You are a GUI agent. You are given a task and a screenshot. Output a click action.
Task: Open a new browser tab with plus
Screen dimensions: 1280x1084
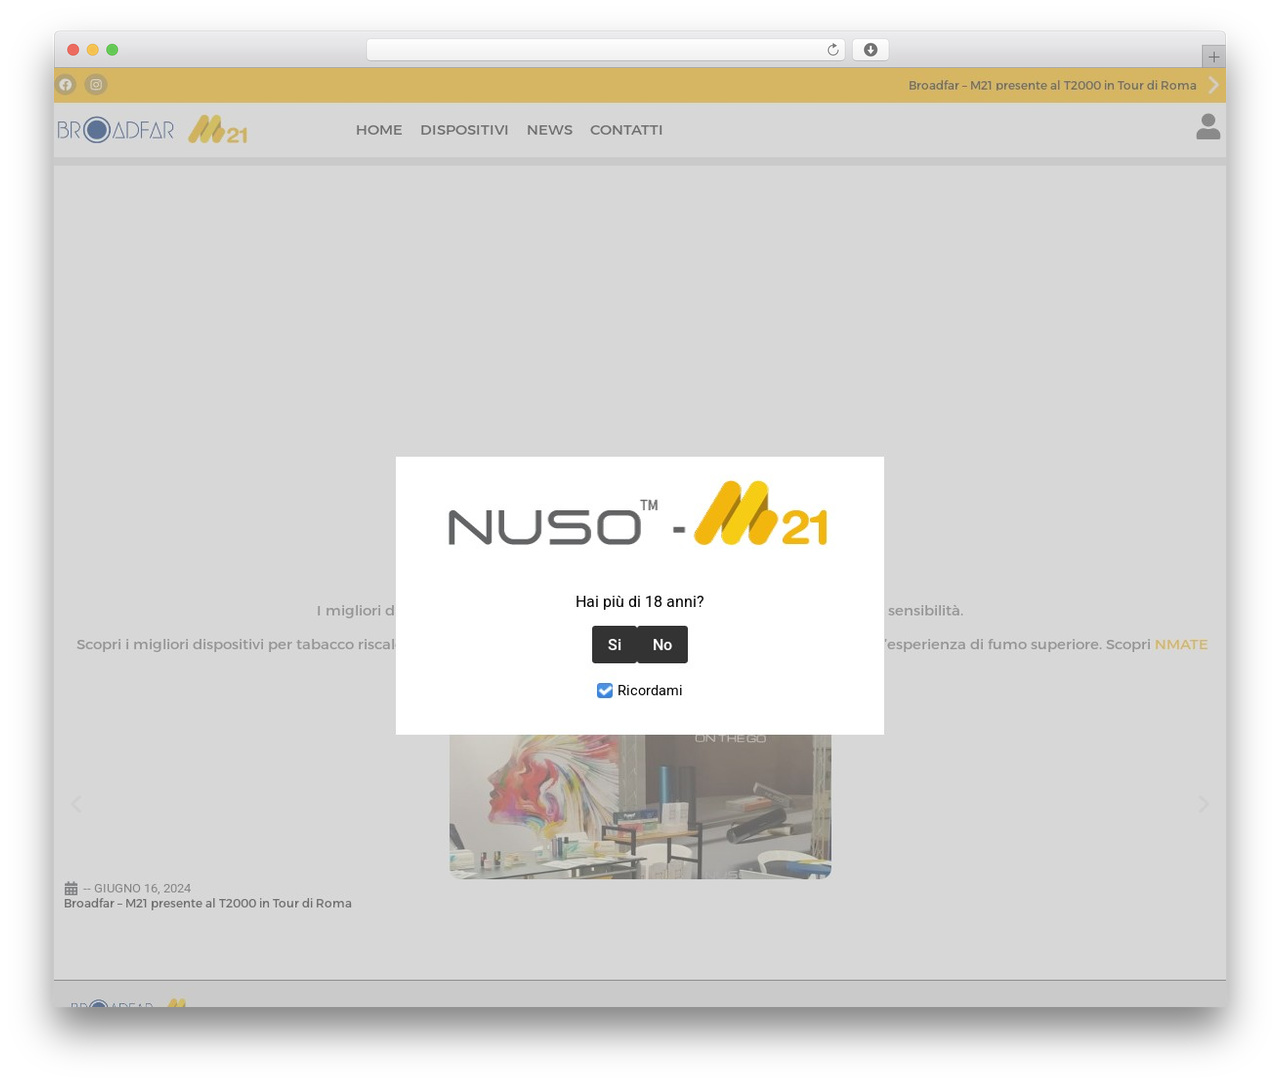[x=1213, y=57]
